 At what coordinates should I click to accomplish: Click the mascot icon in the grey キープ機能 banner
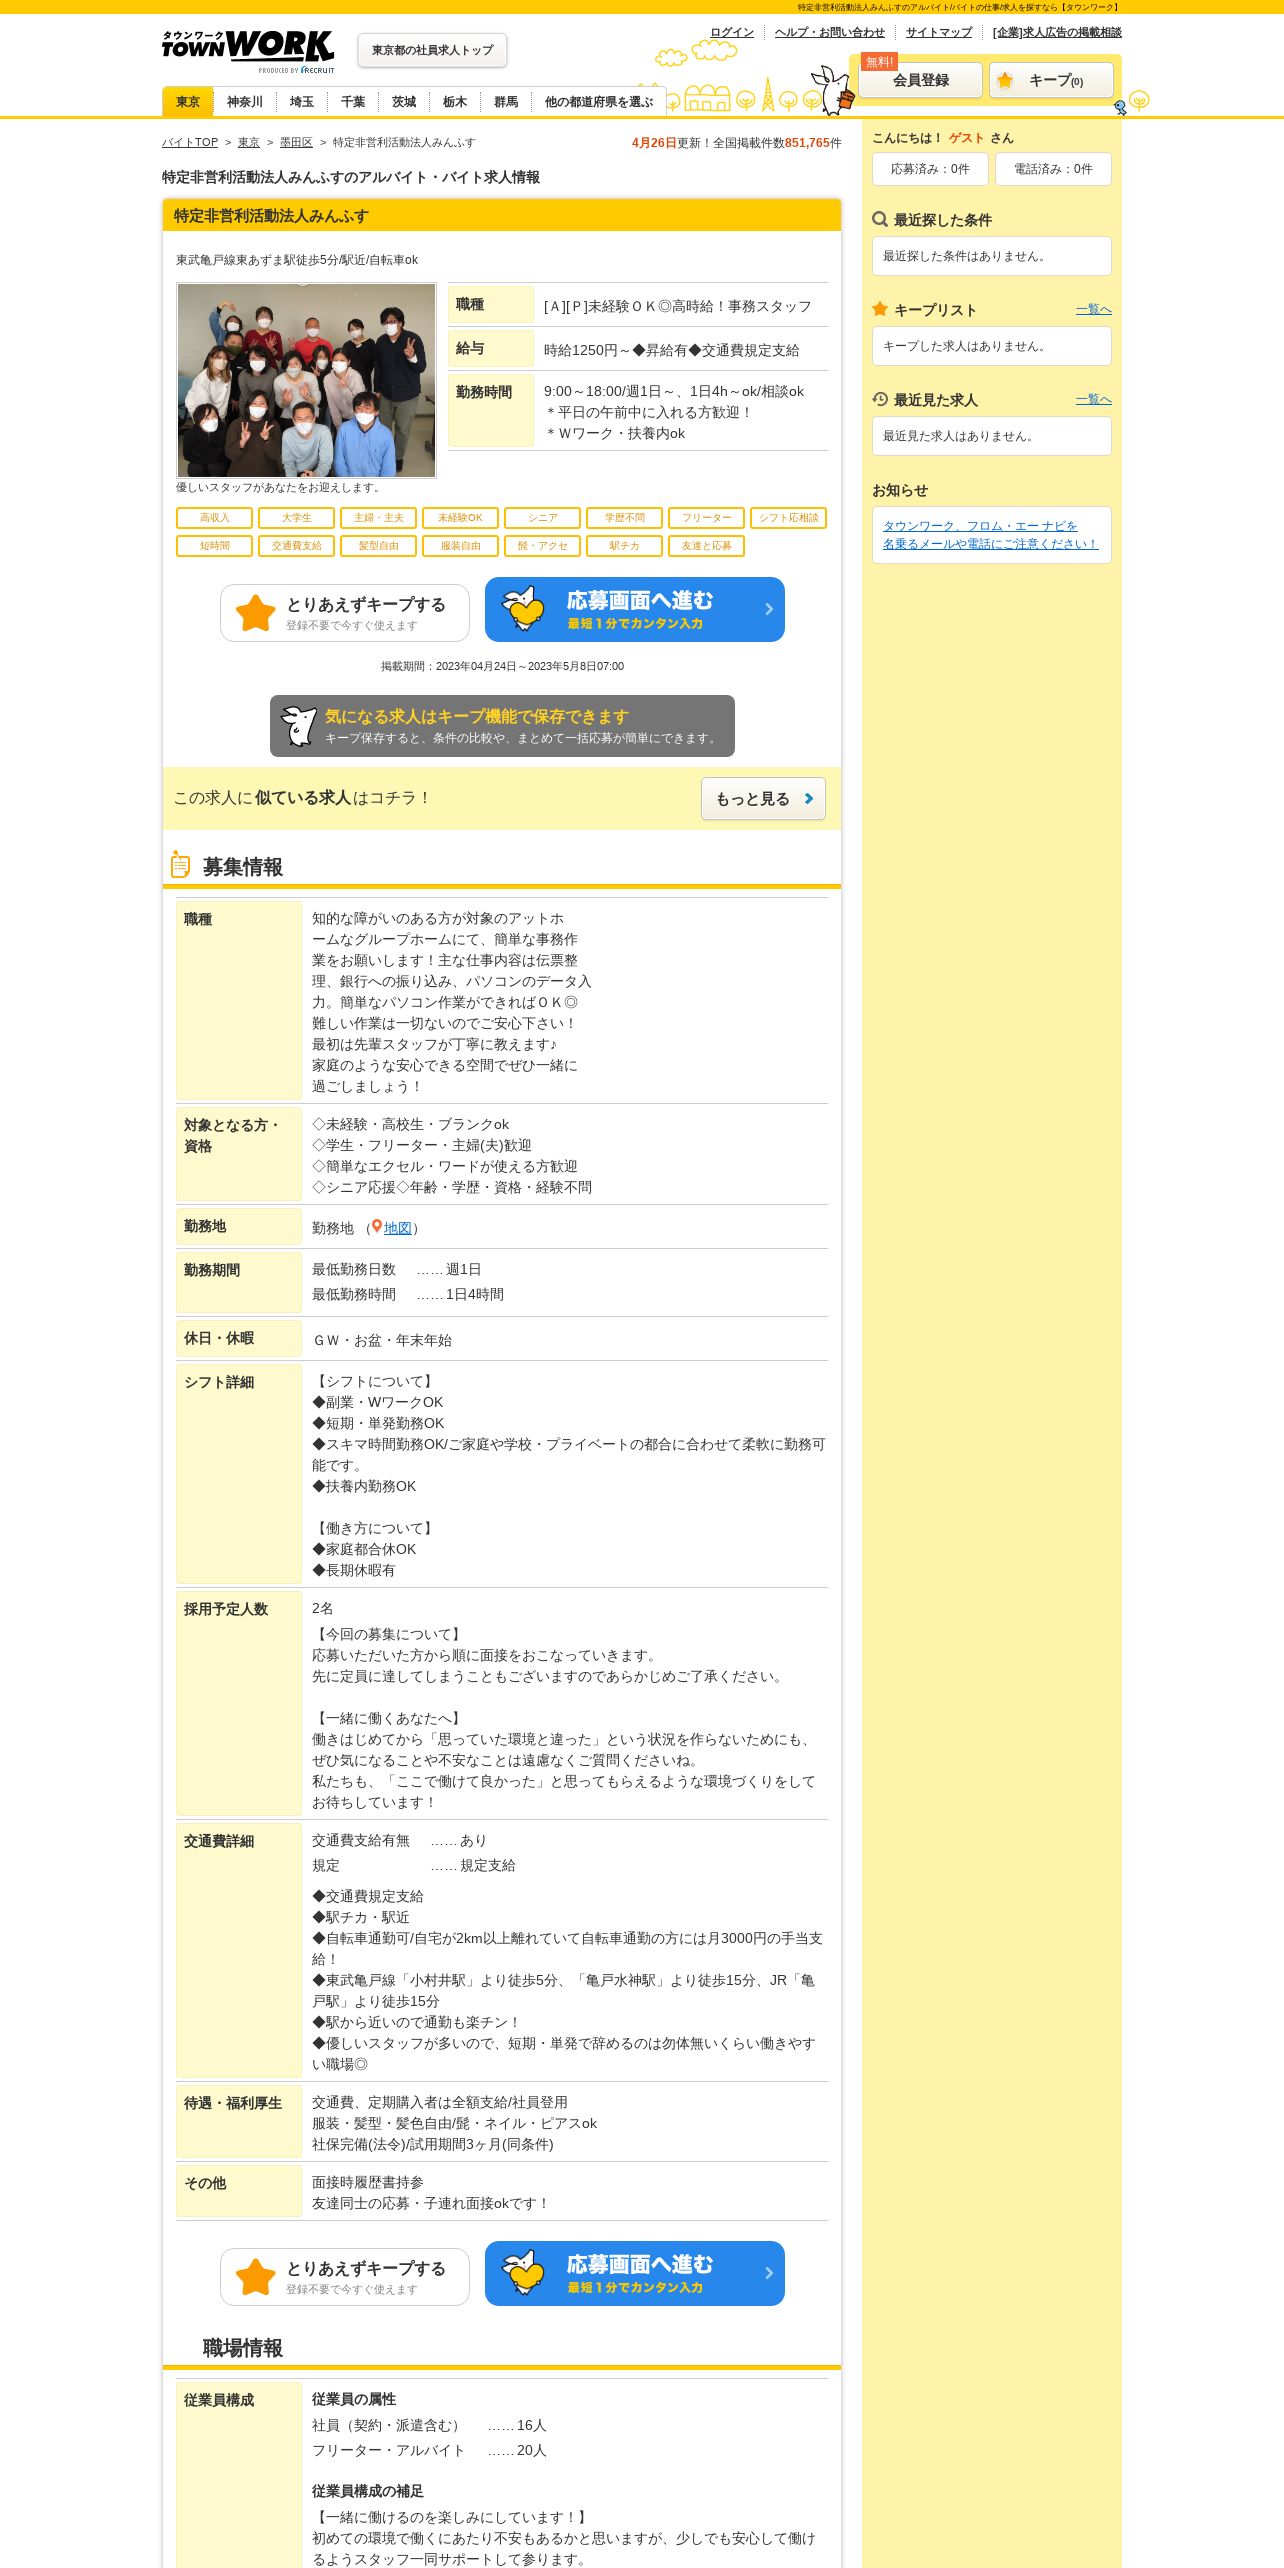click(x=298, y=726)
